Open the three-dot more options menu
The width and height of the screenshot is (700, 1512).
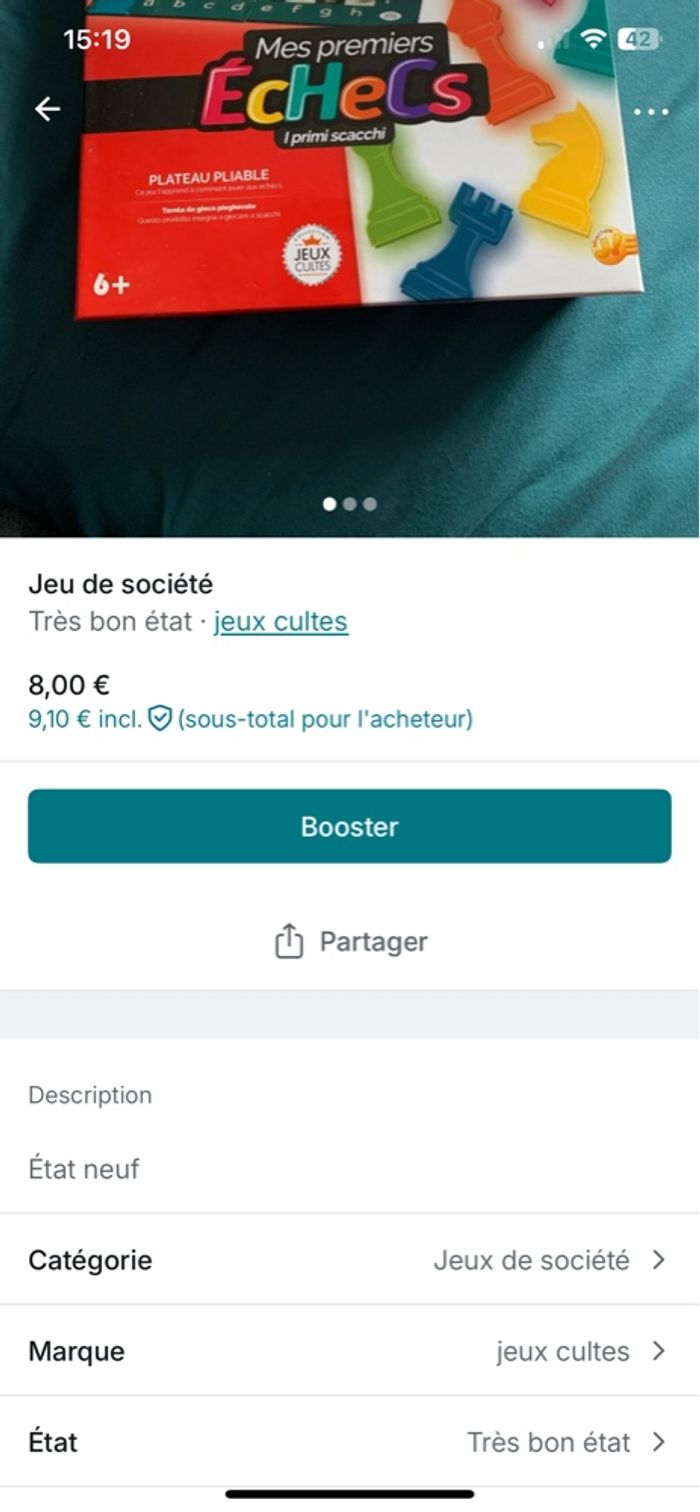pyautogui.click(x=651, y=111)
